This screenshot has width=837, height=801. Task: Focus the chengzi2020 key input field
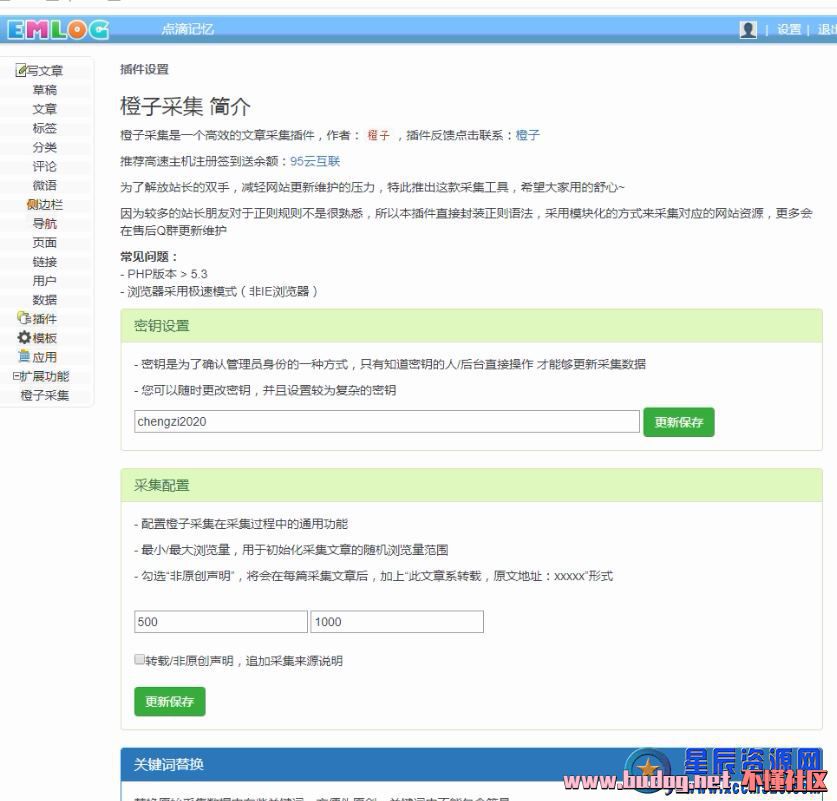click(x=386, y=422)
